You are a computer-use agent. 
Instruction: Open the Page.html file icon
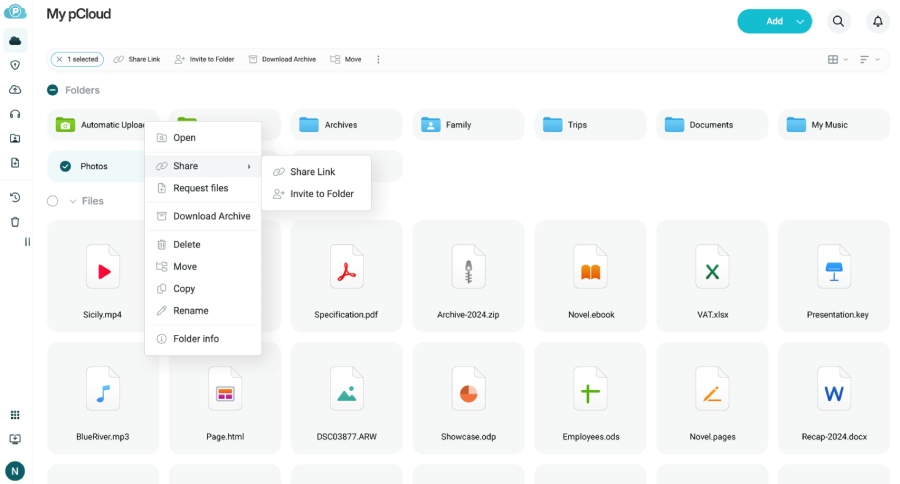click(225, 389)
